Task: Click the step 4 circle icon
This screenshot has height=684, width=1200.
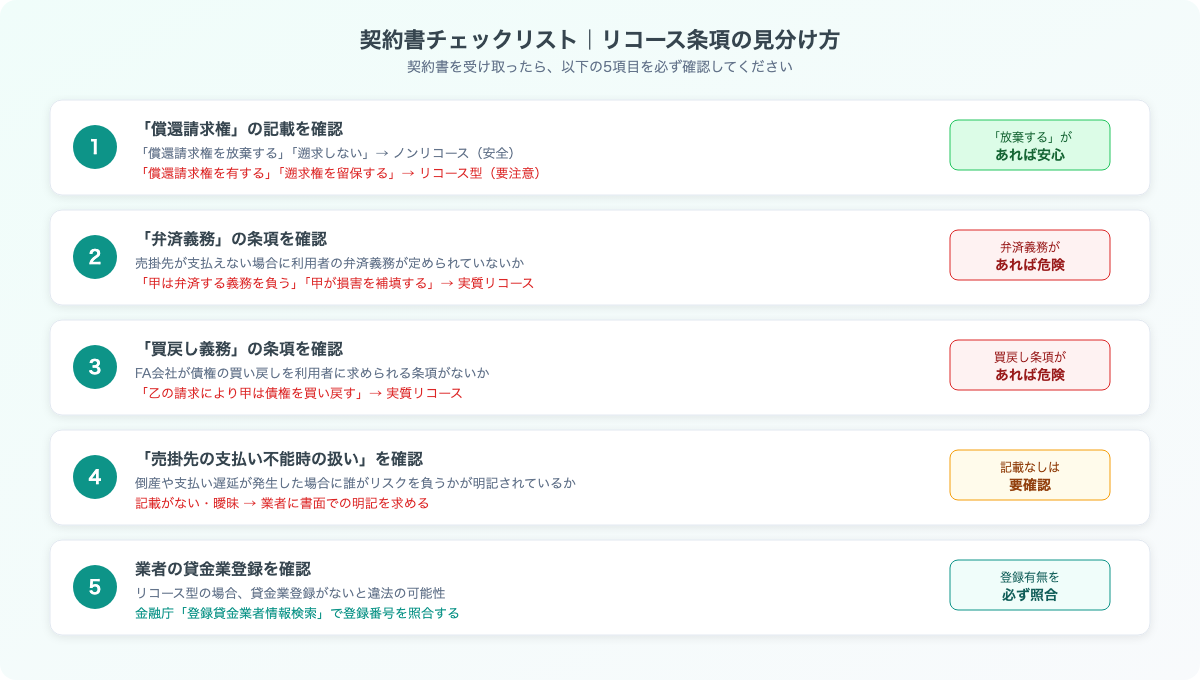Action: pyautogui.click(x=93, y=476)
